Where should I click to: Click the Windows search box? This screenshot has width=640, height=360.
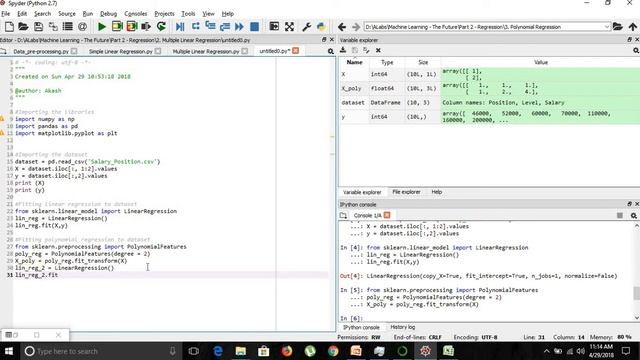(100, 351)
